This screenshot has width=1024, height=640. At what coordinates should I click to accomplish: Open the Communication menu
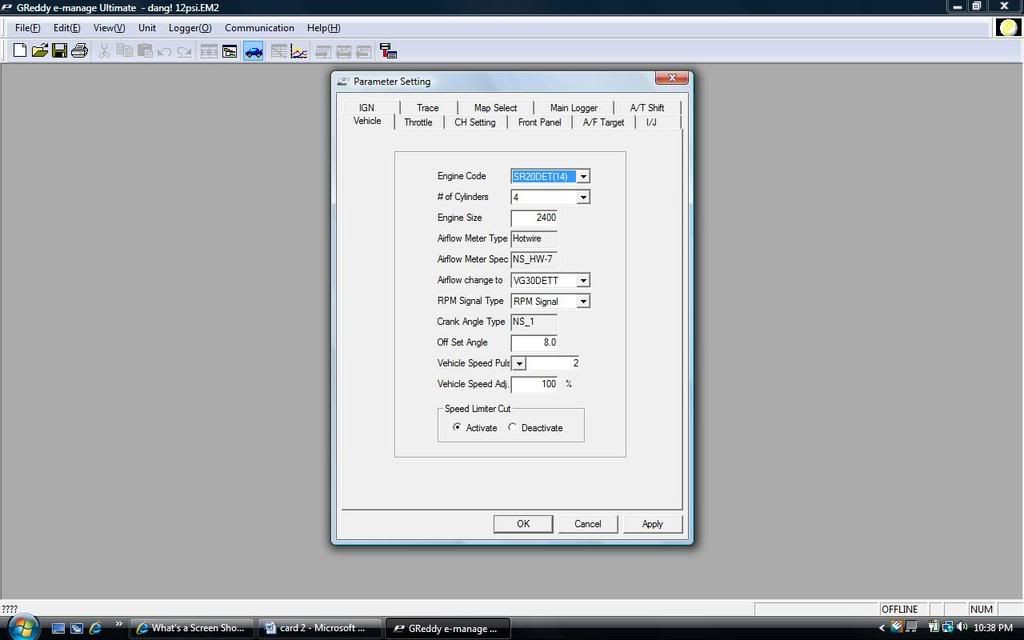coord(259,28)
